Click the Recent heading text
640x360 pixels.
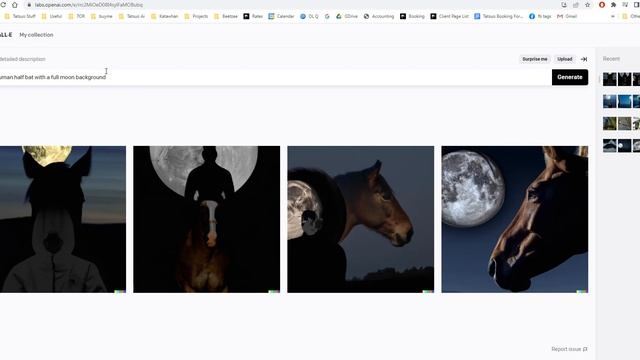pyautogui.click(x=611, y=59)
